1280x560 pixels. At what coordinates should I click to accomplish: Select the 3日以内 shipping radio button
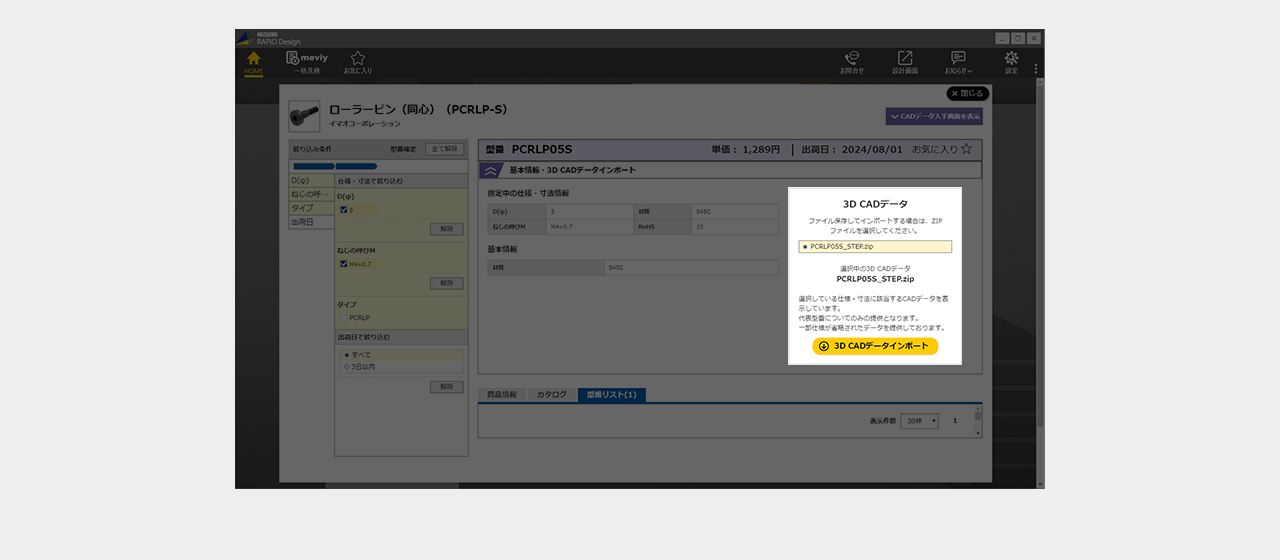point(347,367)
